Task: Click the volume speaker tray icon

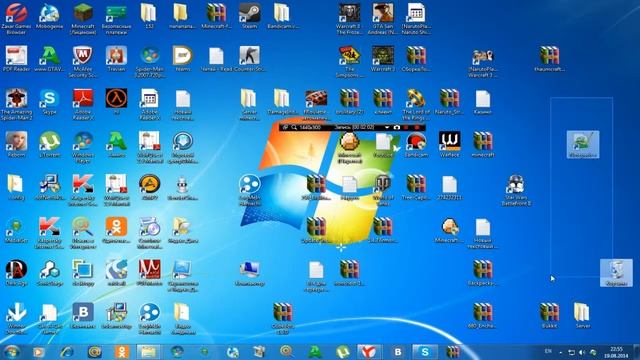Action: click(x=582, y=352)
